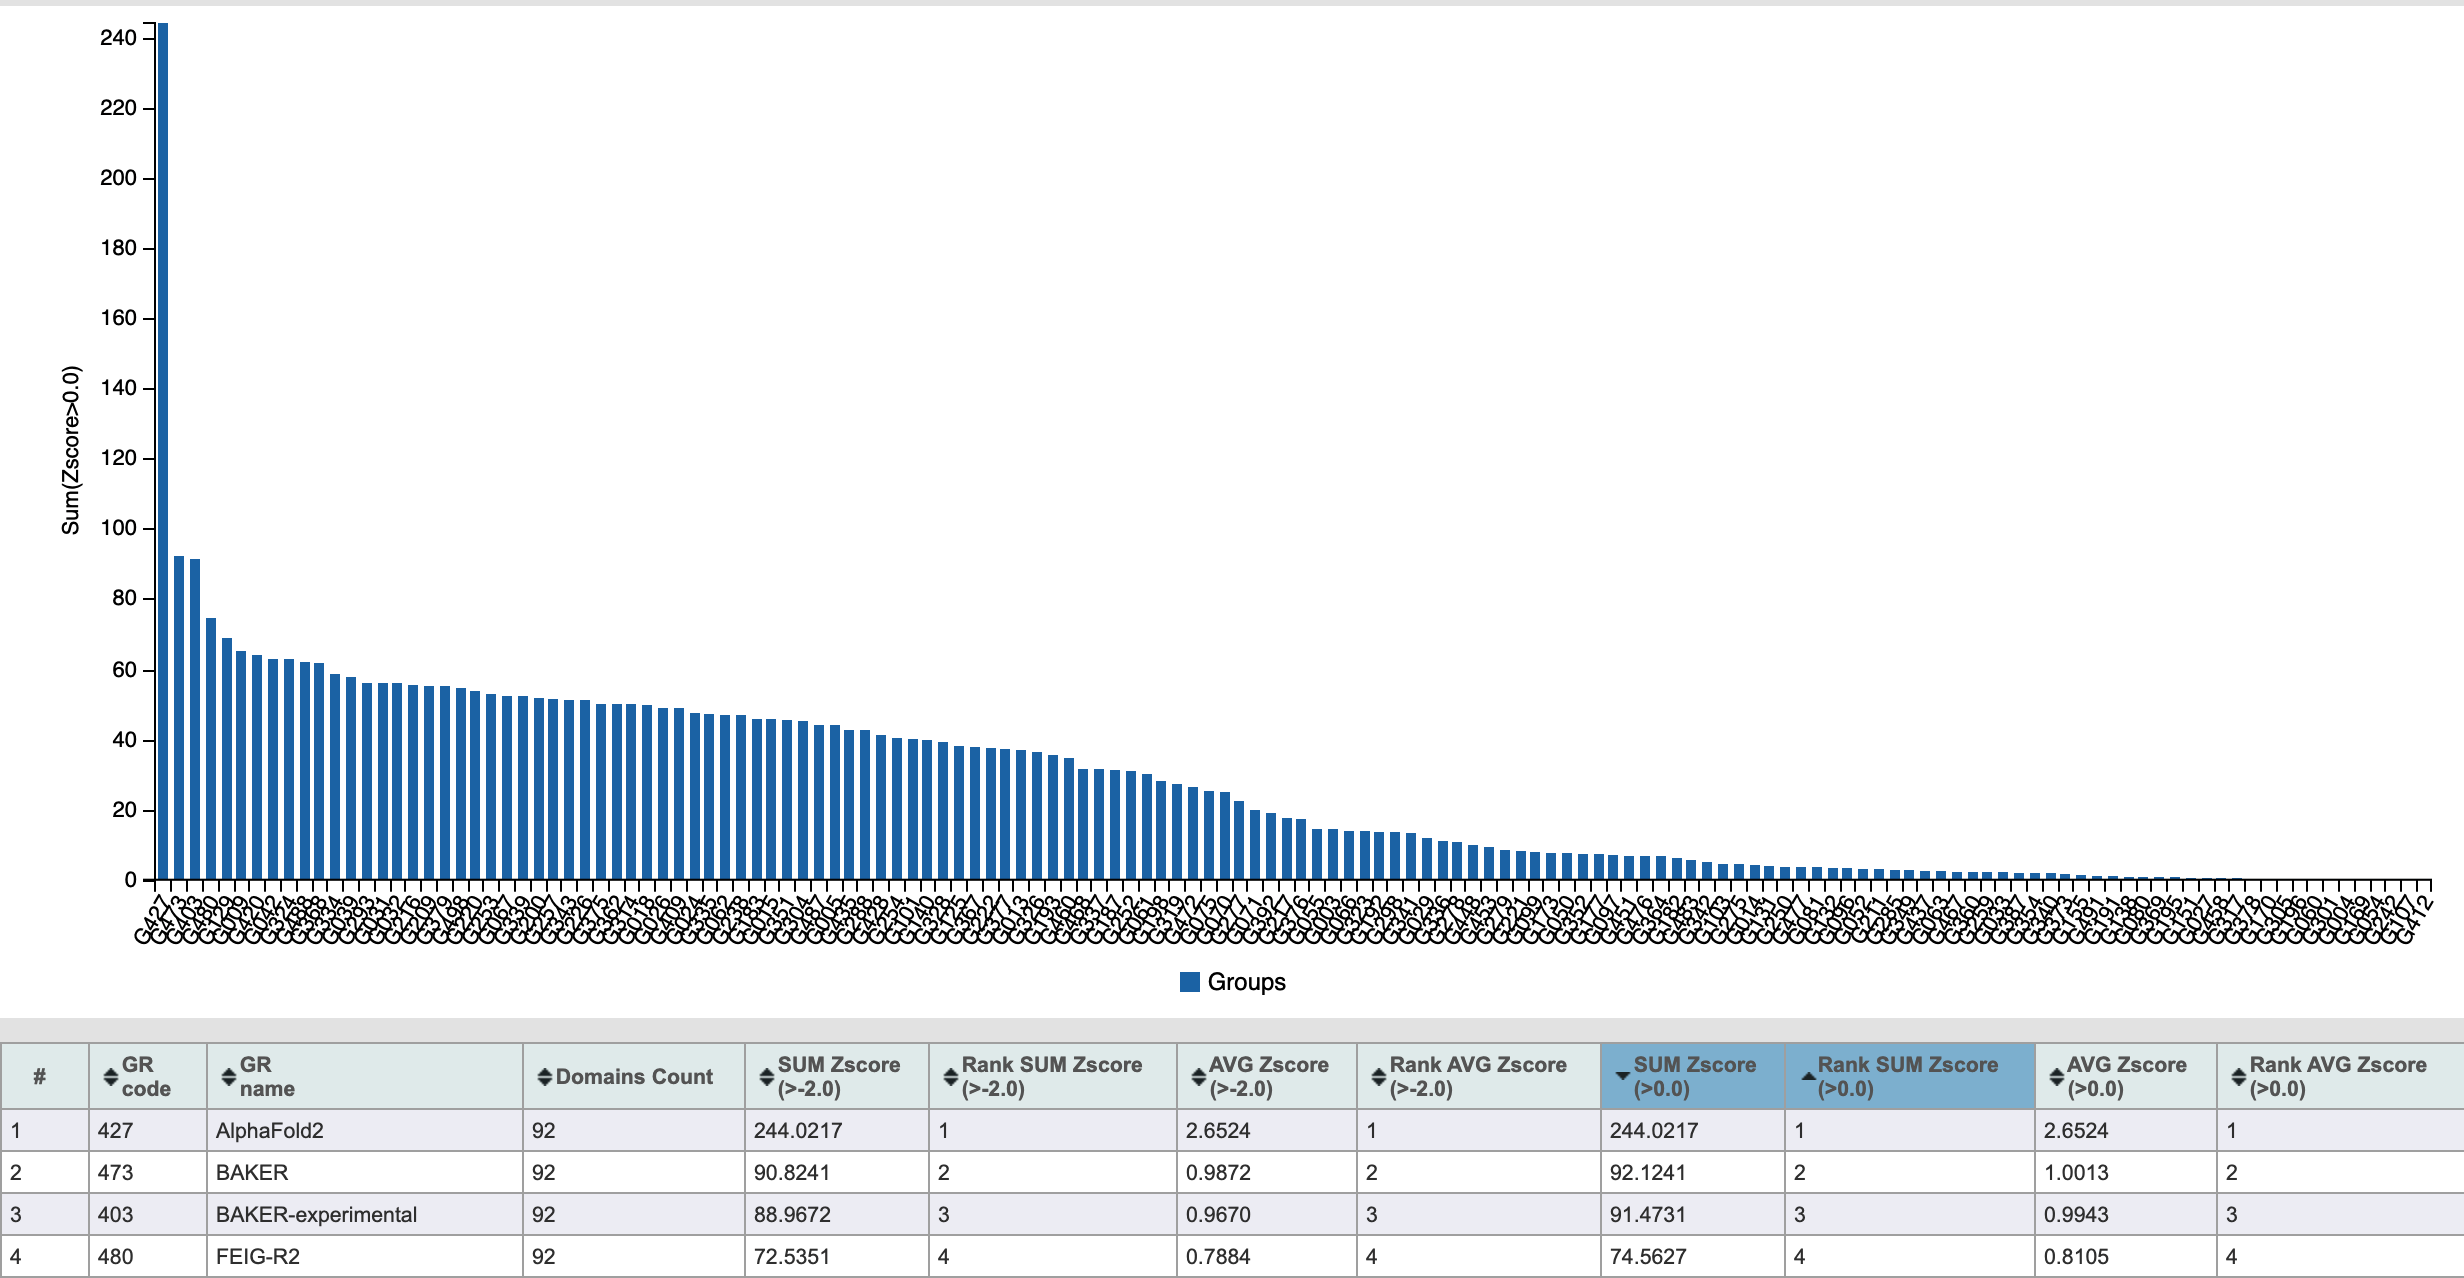Select the AlphaFold2 group name cell

270,1131
